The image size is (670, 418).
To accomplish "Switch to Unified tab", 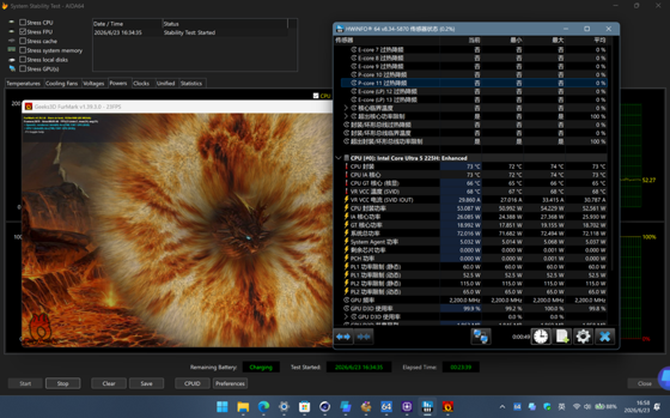I will click(x=166, y=83).
